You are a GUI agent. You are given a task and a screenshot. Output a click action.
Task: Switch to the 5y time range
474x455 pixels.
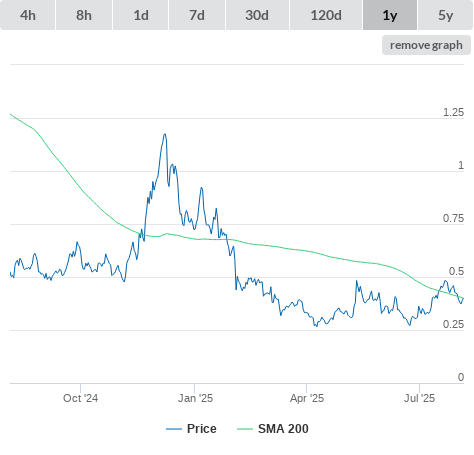(x=445, y=15)
